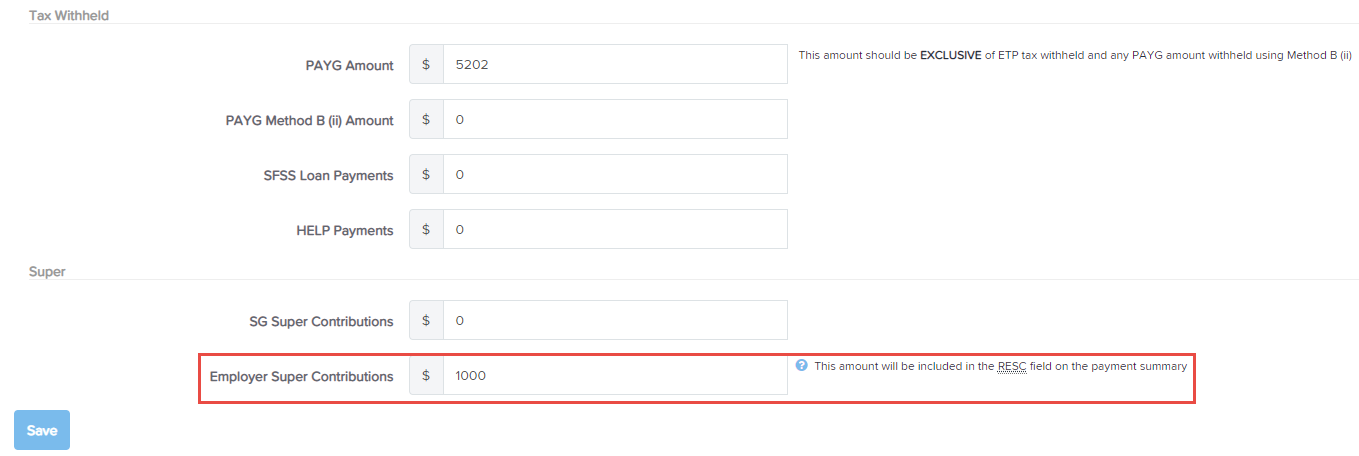Focus the SG Super Contributions field
The width and height of the screenshot is (1359, 456).
pyautogui.click(x=615, y=320)
